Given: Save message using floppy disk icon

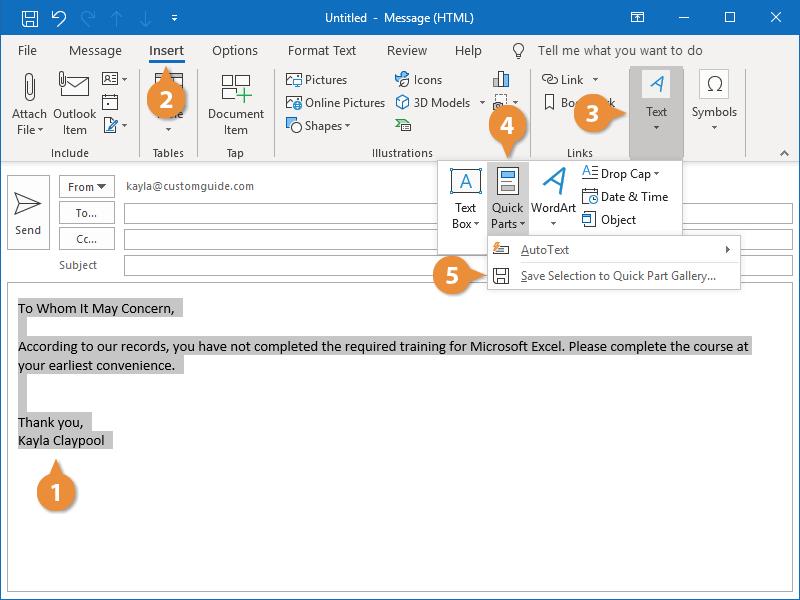Looking at the screenshot, I should click(x=29, y=18).
